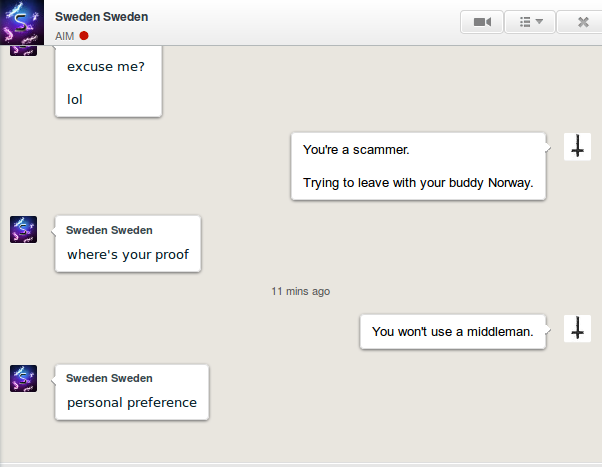Click sender name above "where's your proof"
Image resolution: width=602 pixels, height=467 pixels.
109,230
